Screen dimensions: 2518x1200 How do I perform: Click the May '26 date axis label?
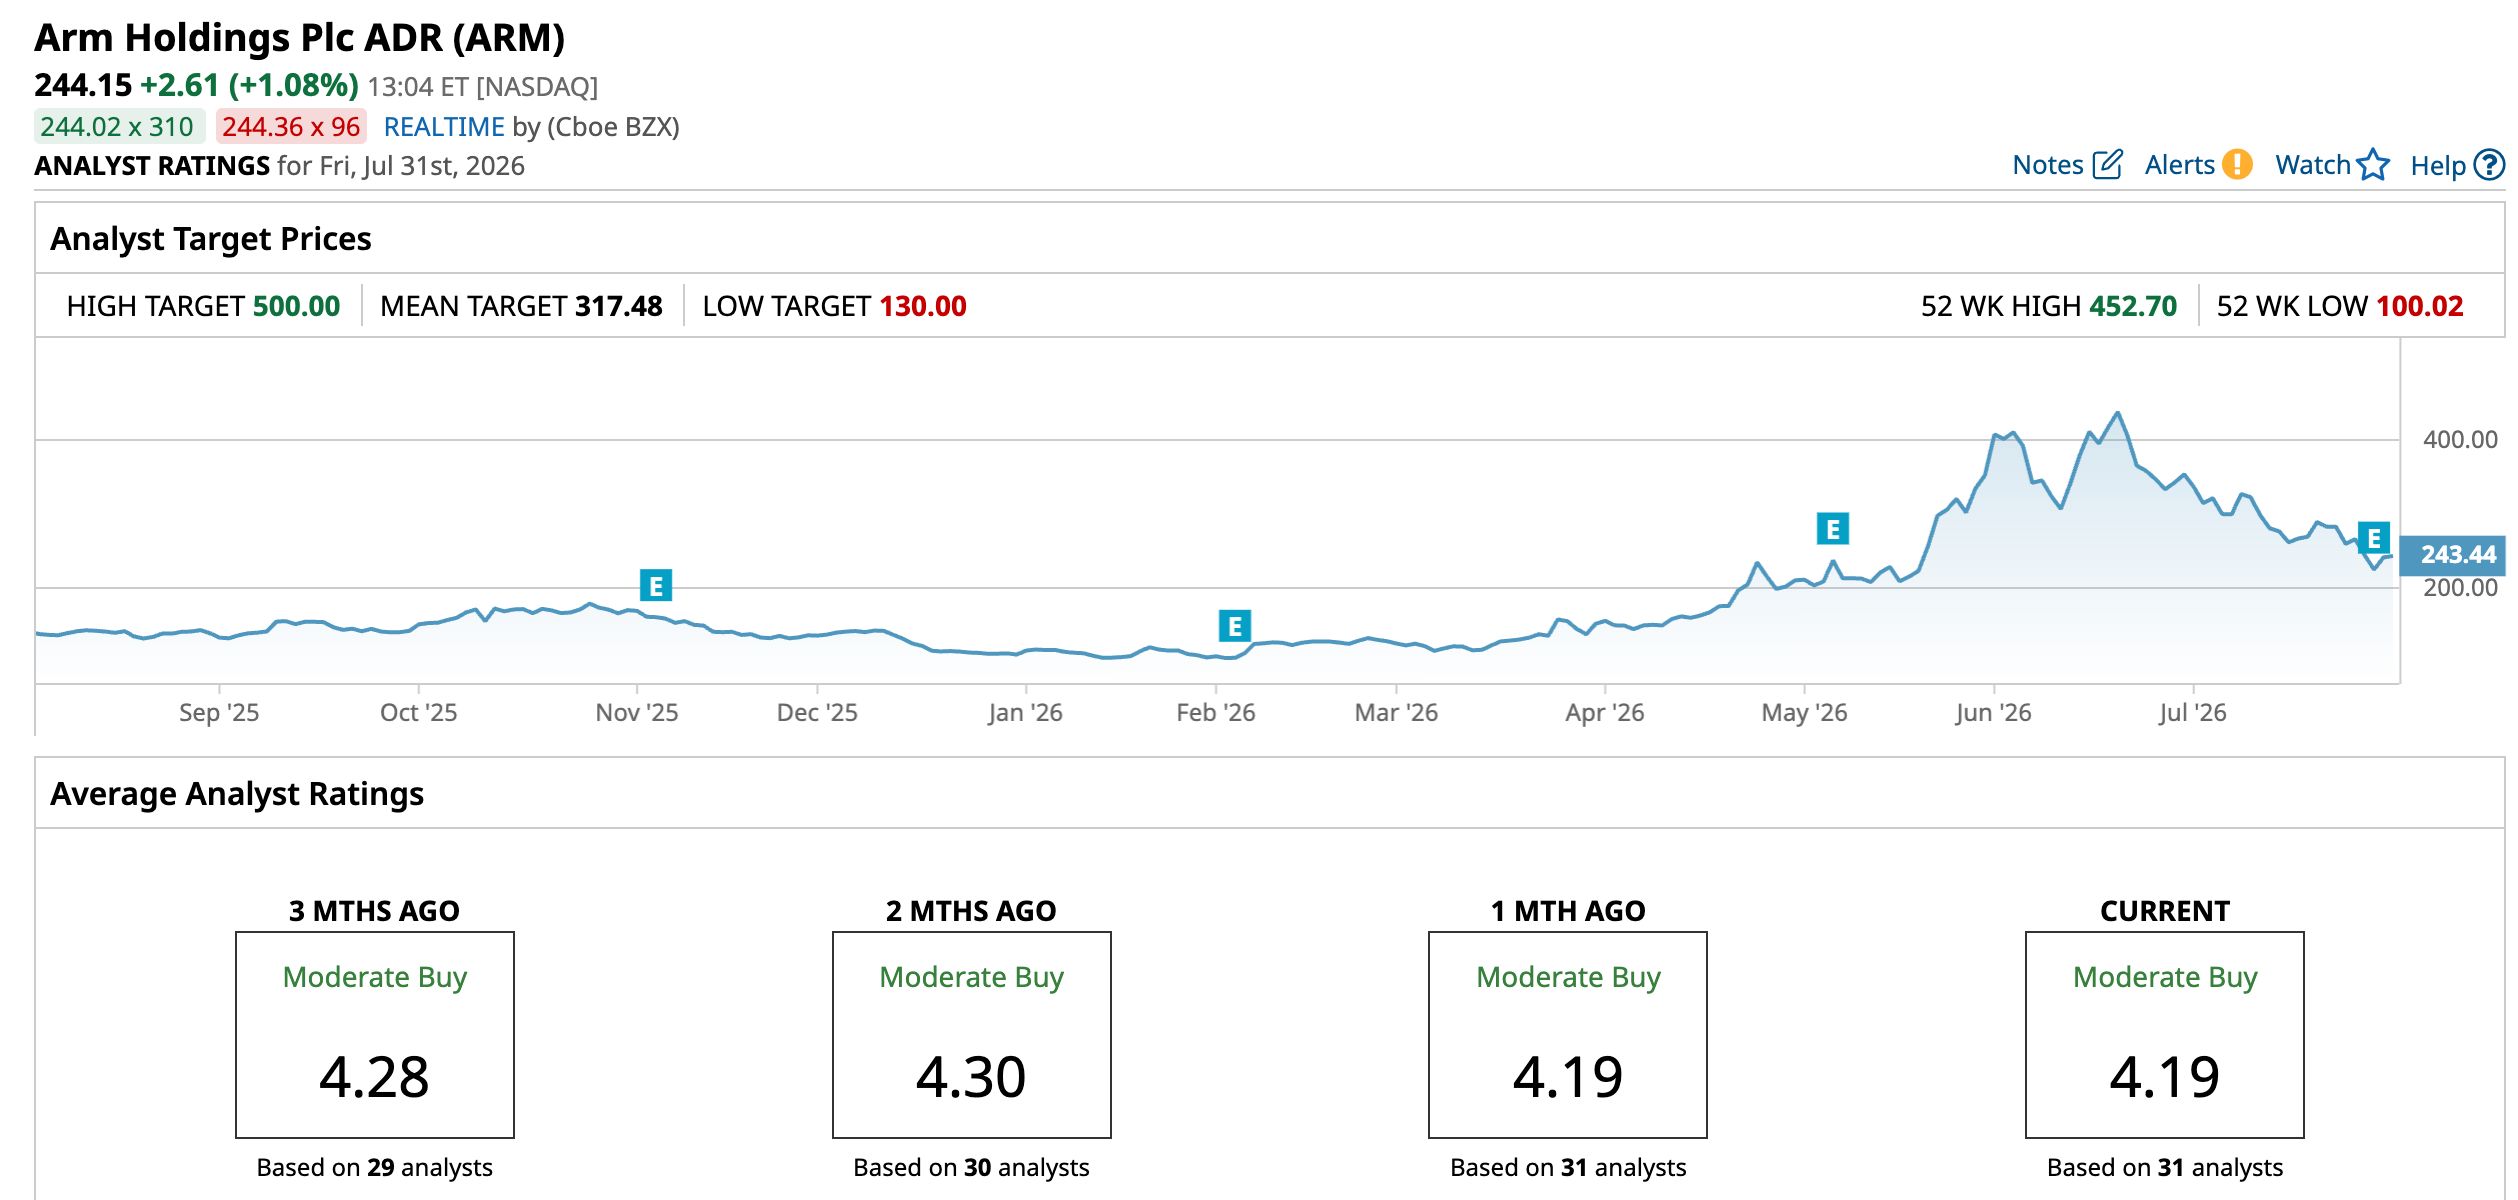click(x=1804, y=713)
